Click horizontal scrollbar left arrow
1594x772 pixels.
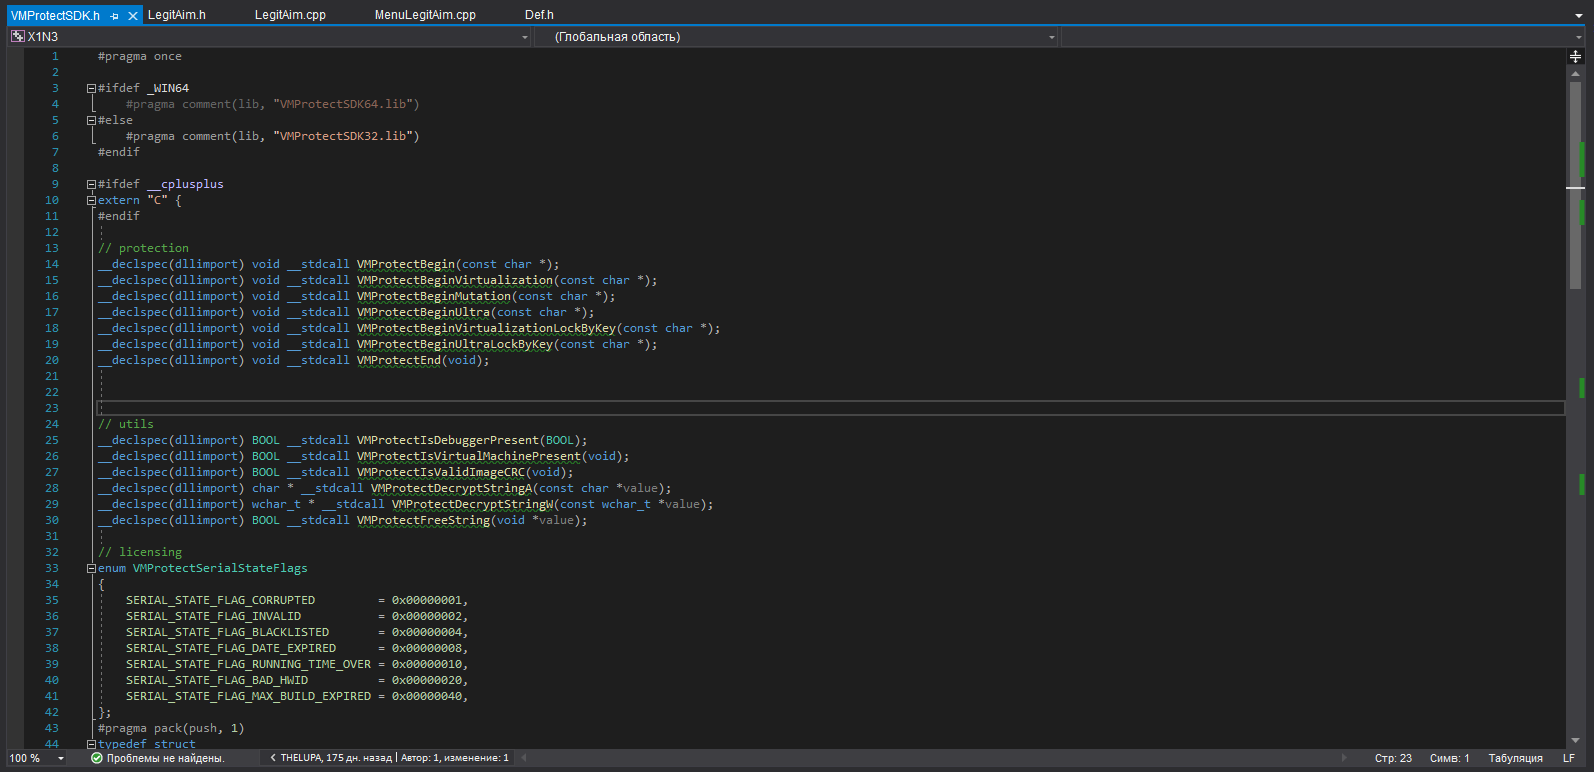point(524,758)
